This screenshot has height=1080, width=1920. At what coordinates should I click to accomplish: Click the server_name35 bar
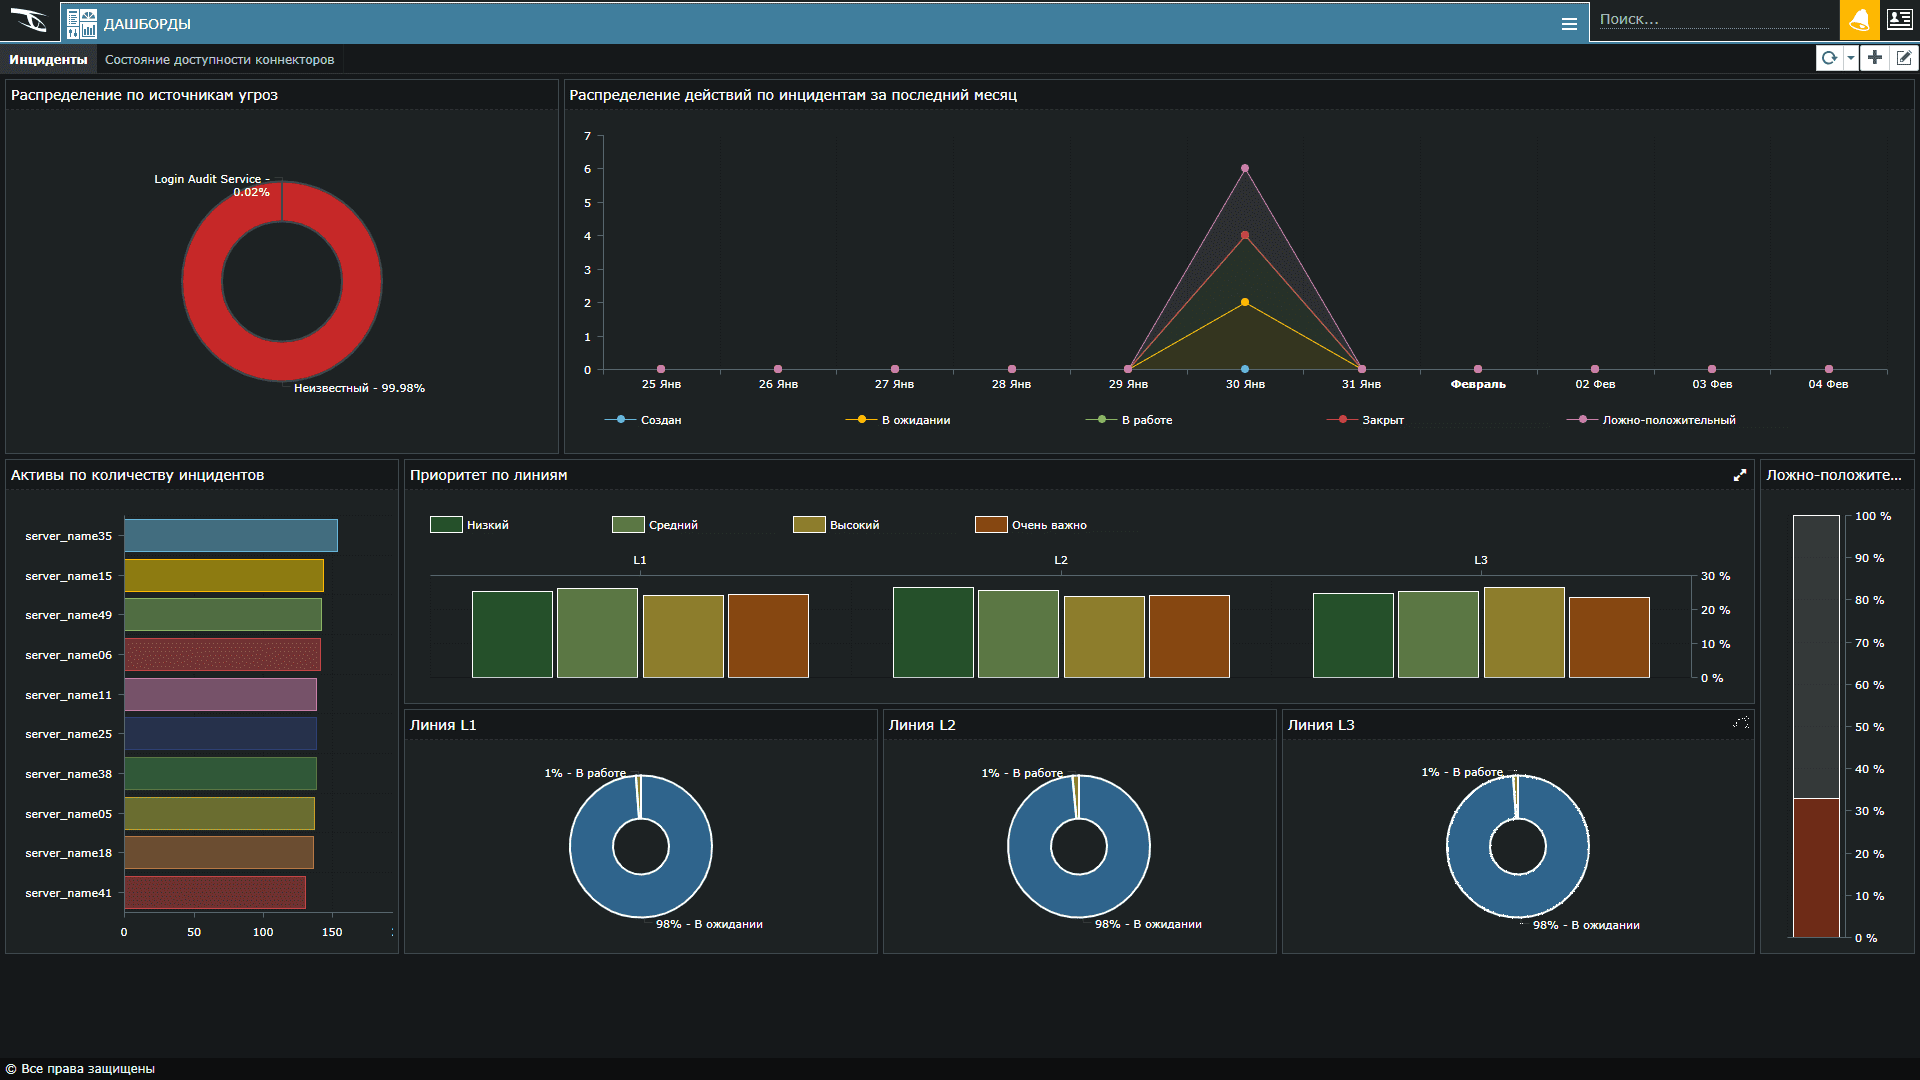230,536
